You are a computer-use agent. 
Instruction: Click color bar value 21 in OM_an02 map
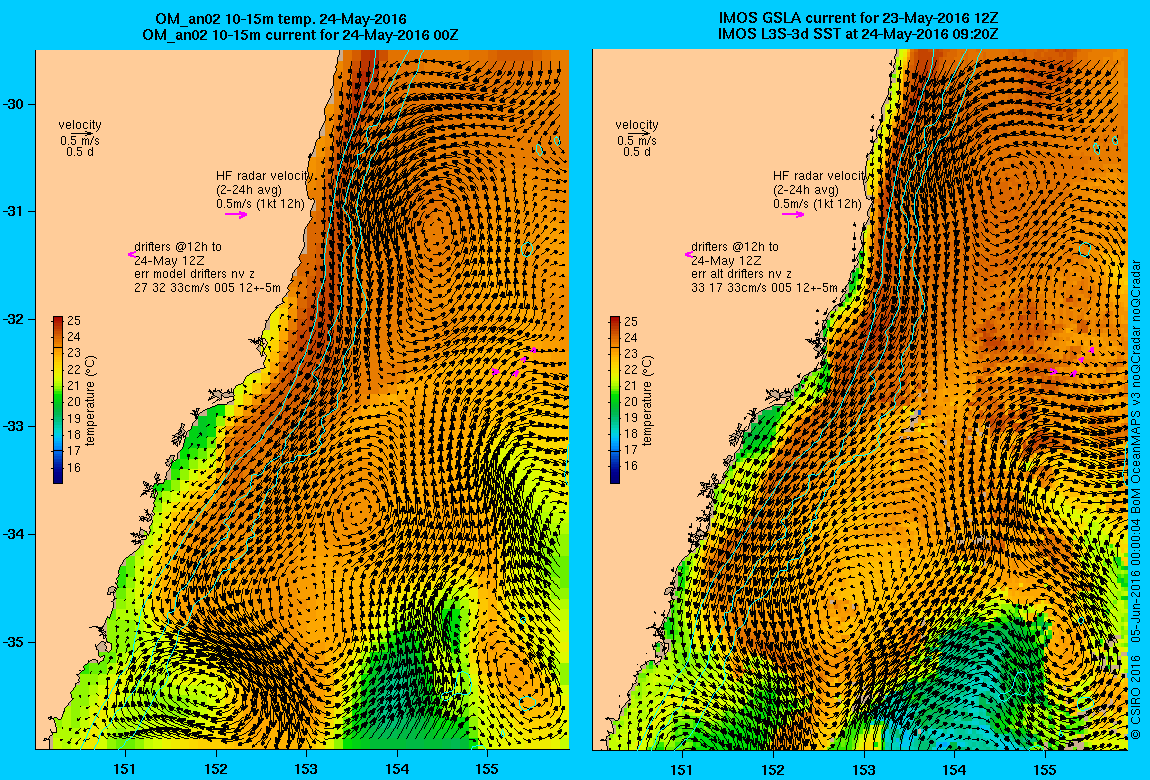(x=74, y=386)
